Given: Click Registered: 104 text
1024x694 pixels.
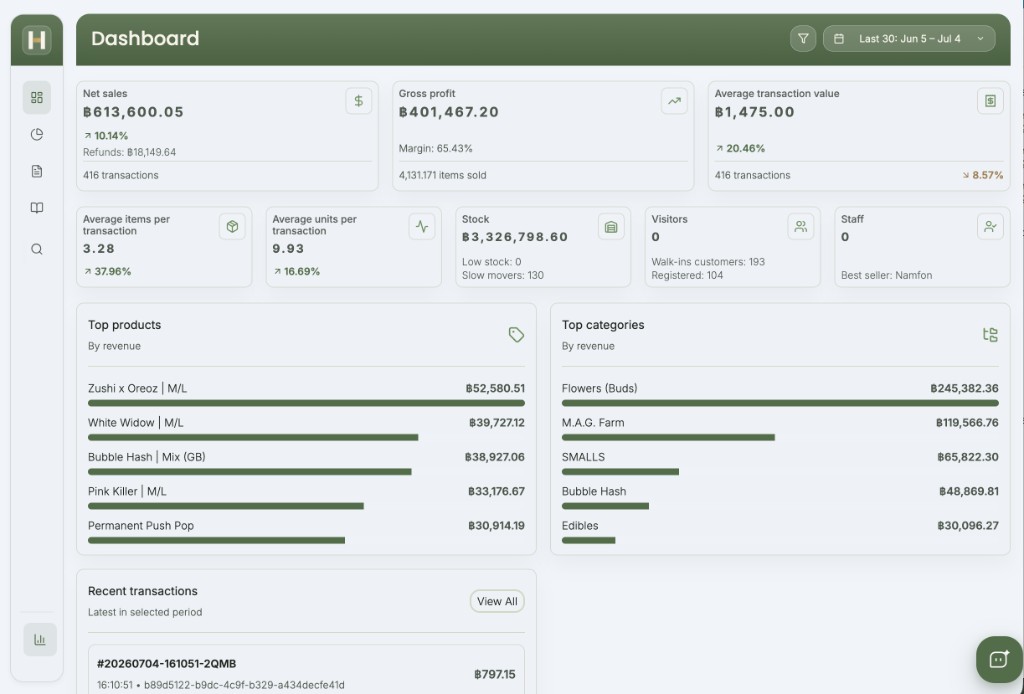Looking at the screenshot, I should click(687, 276).
